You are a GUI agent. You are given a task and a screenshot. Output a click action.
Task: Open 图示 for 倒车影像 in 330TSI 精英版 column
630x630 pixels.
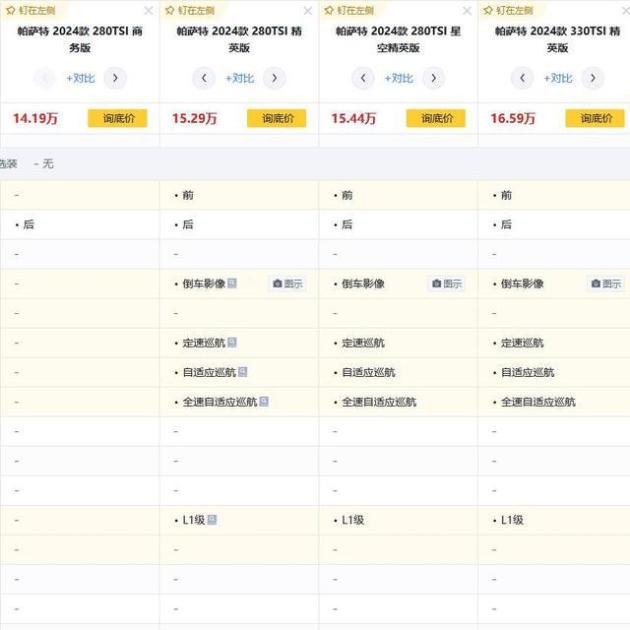(606, 284)
